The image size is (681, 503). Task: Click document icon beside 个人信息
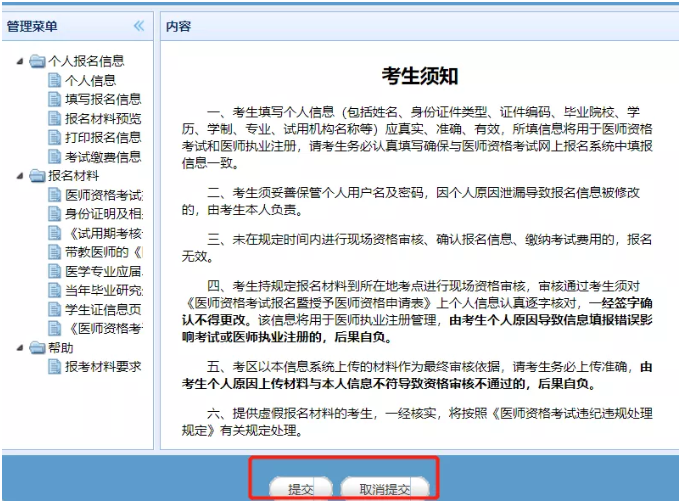click(x=55, y=80)
